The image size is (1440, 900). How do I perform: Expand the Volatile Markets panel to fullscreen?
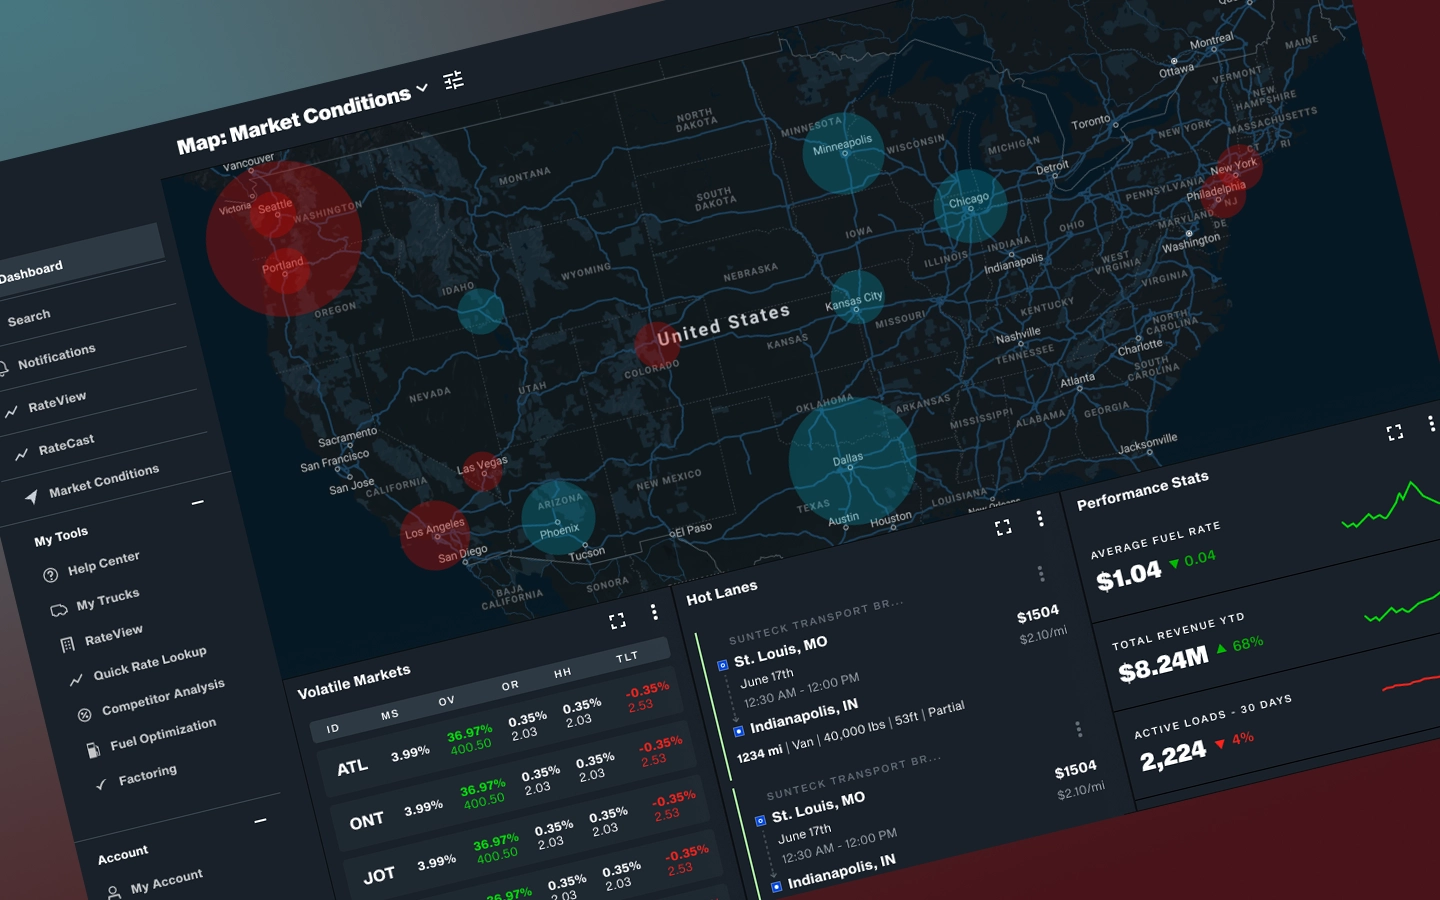point(617,621)
